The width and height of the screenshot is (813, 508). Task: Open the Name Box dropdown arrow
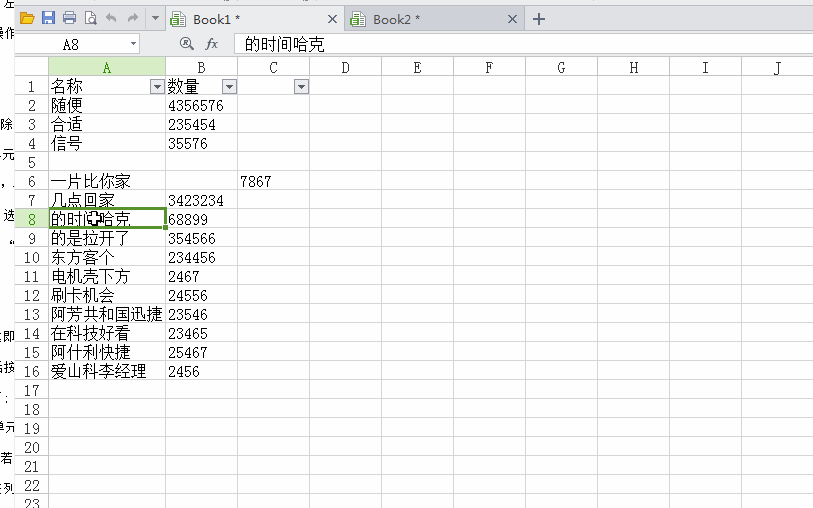pyautogui.click(x=133, y=44)
